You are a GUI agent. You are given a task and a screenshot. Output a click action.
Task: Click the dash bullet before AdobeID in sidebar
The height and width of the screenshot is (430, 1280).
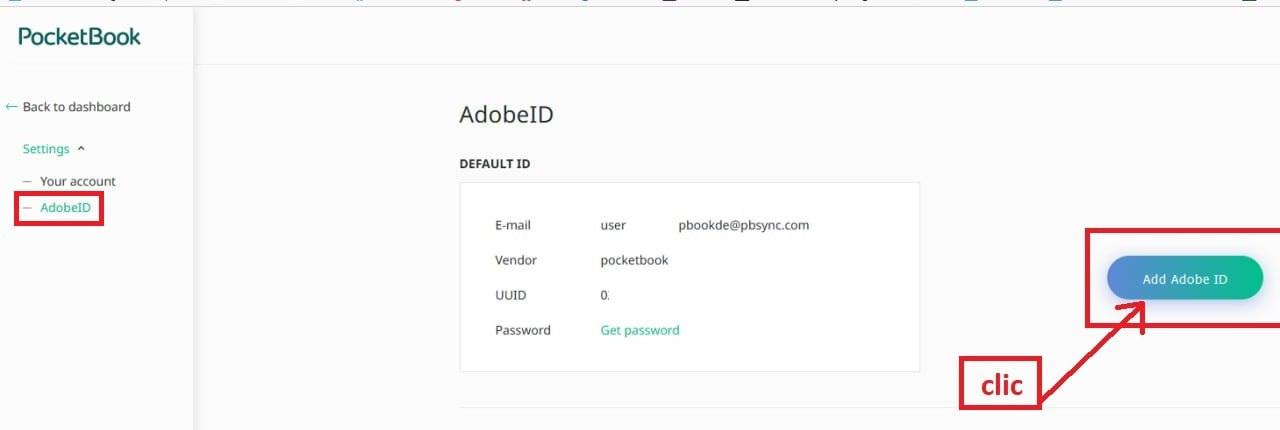pos(27,208)
